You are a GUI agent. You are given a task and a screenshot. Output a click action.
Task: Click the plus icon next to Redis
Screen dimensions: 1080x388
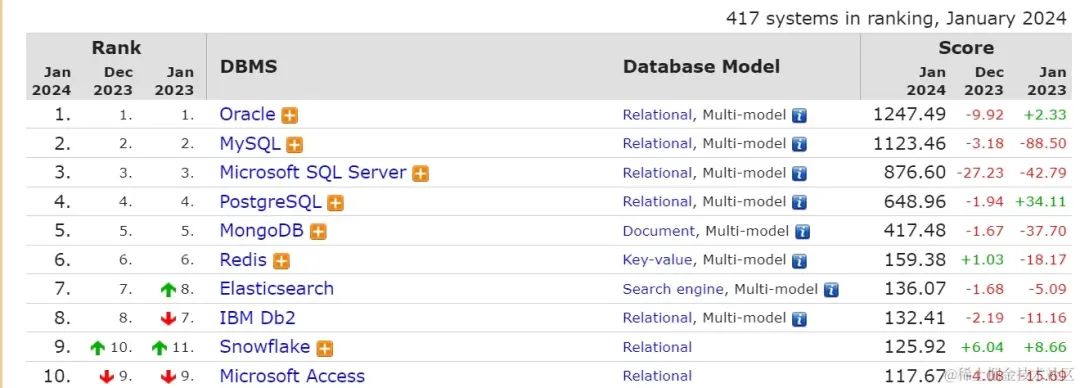[x=281, y=261]
